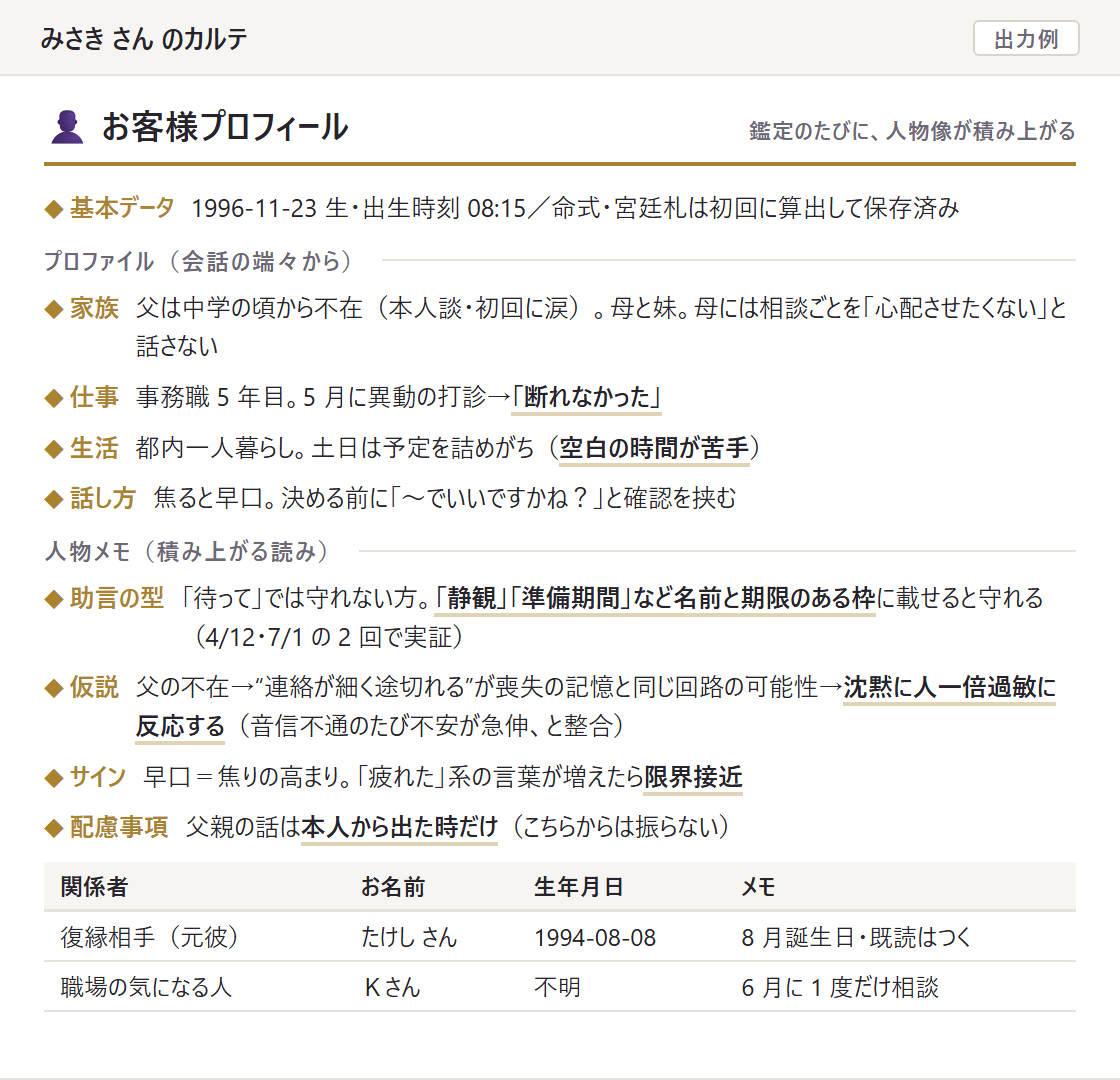Click the プロファイル(会話の端々から) section header
Screen dimensions: 1120x1080
(198, 261)
